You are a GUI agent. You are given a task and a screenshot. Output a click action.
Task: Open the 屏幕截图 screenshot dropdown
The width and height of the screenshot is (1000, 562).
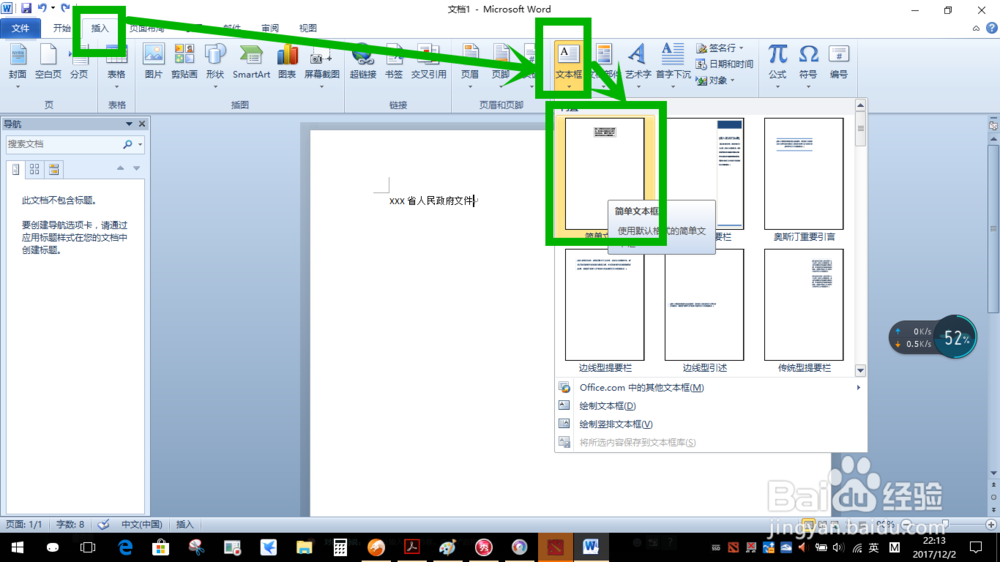click(321, 63)
